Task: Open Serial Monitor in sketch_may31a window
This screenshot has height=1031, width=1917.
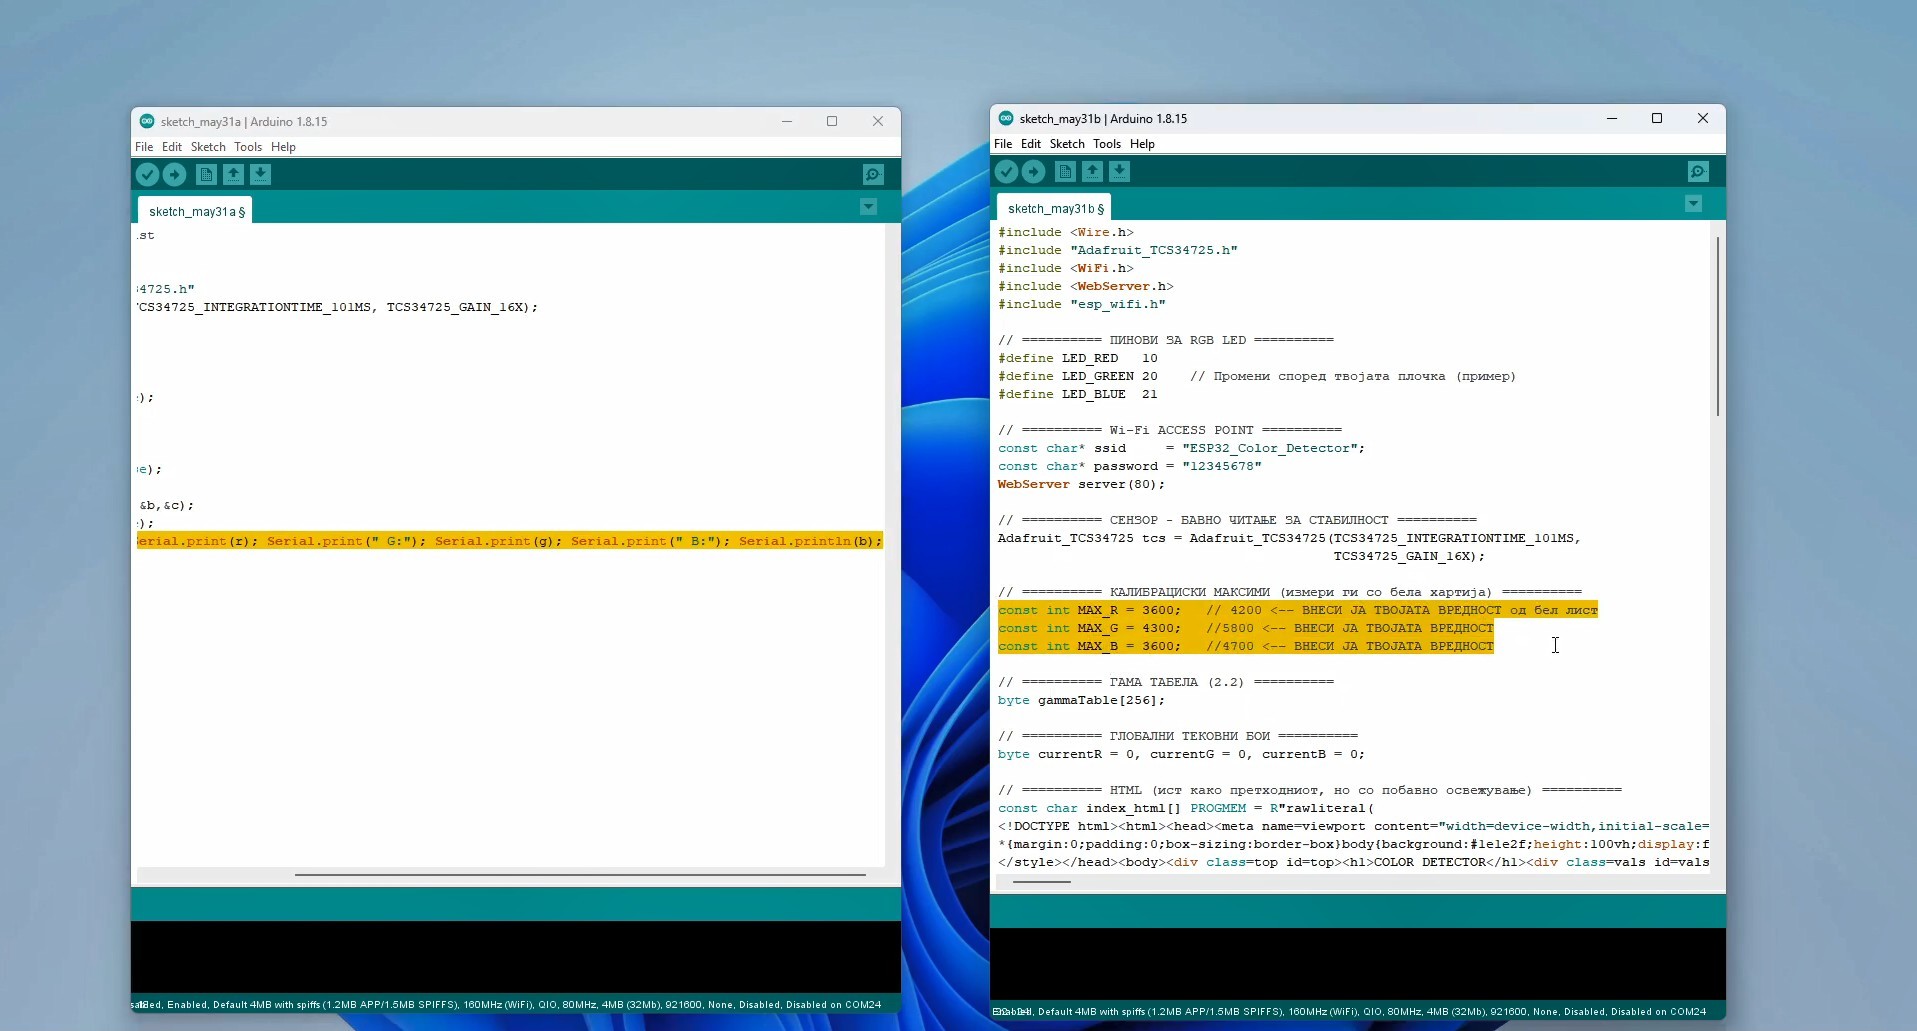Action: point(873,175)
